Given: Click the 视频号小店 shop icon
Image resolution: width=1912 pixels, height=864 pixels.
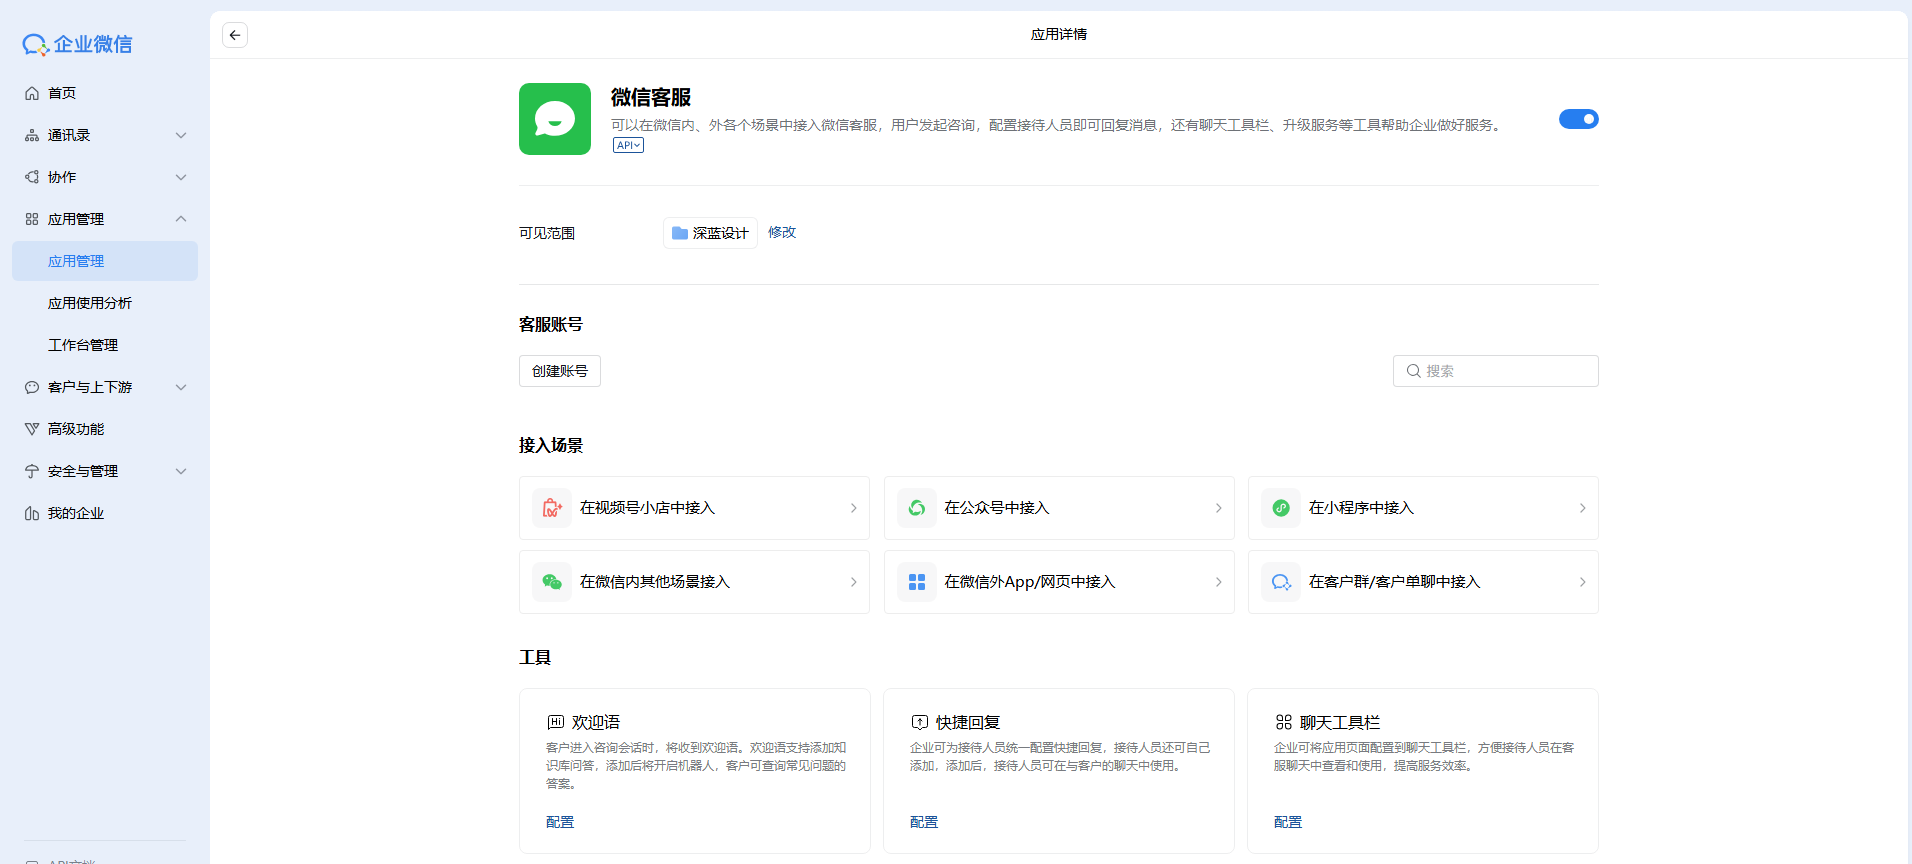Looking at the screenshot, I should (x=552, y=508).
